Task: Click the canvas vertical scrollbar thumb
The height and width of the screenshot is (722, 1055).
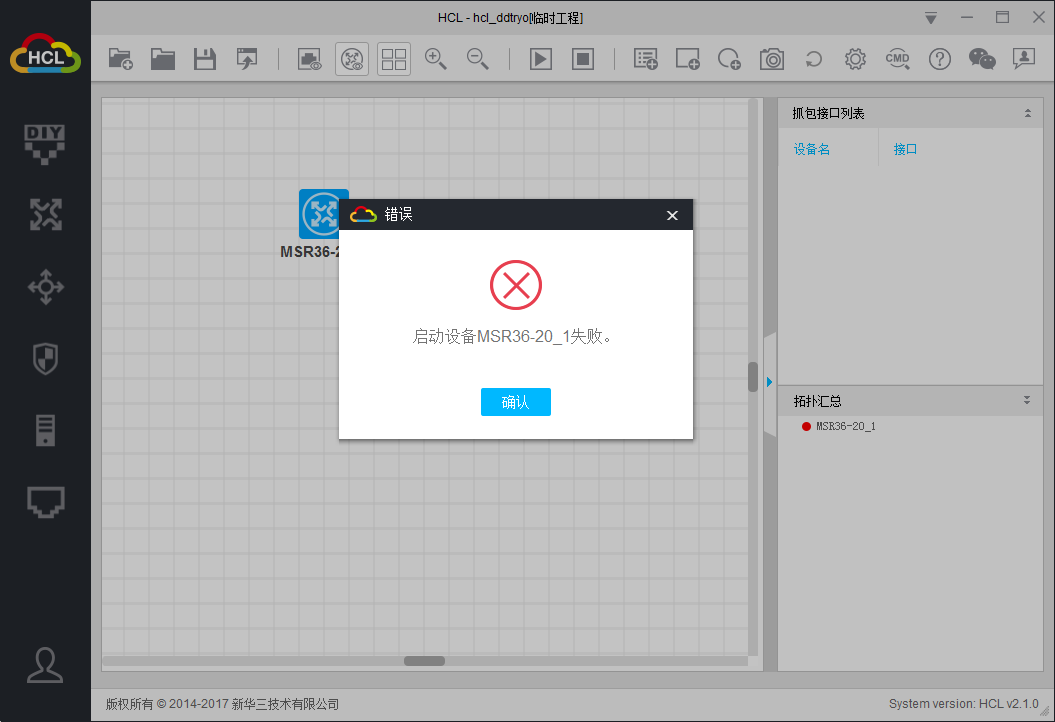Action: [753, 376]
